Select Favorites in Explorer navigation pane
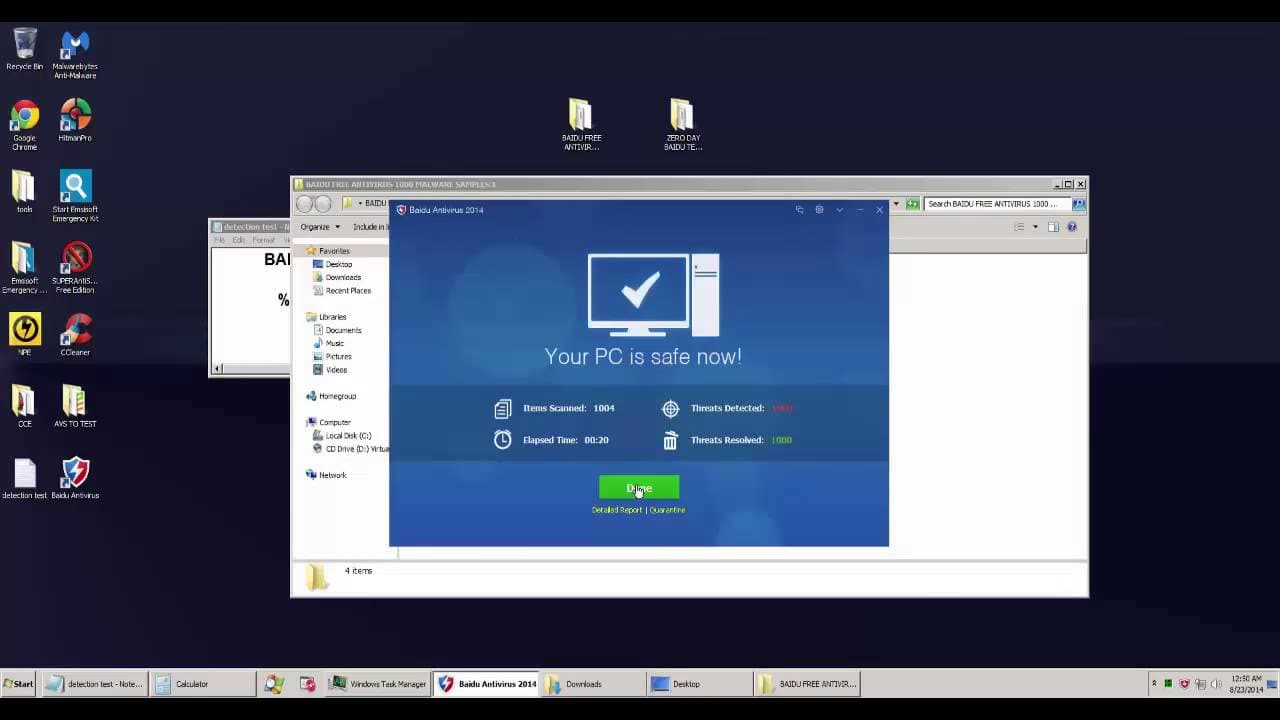The height and width of the screenshot is (720, 1280). pos(334,251)
